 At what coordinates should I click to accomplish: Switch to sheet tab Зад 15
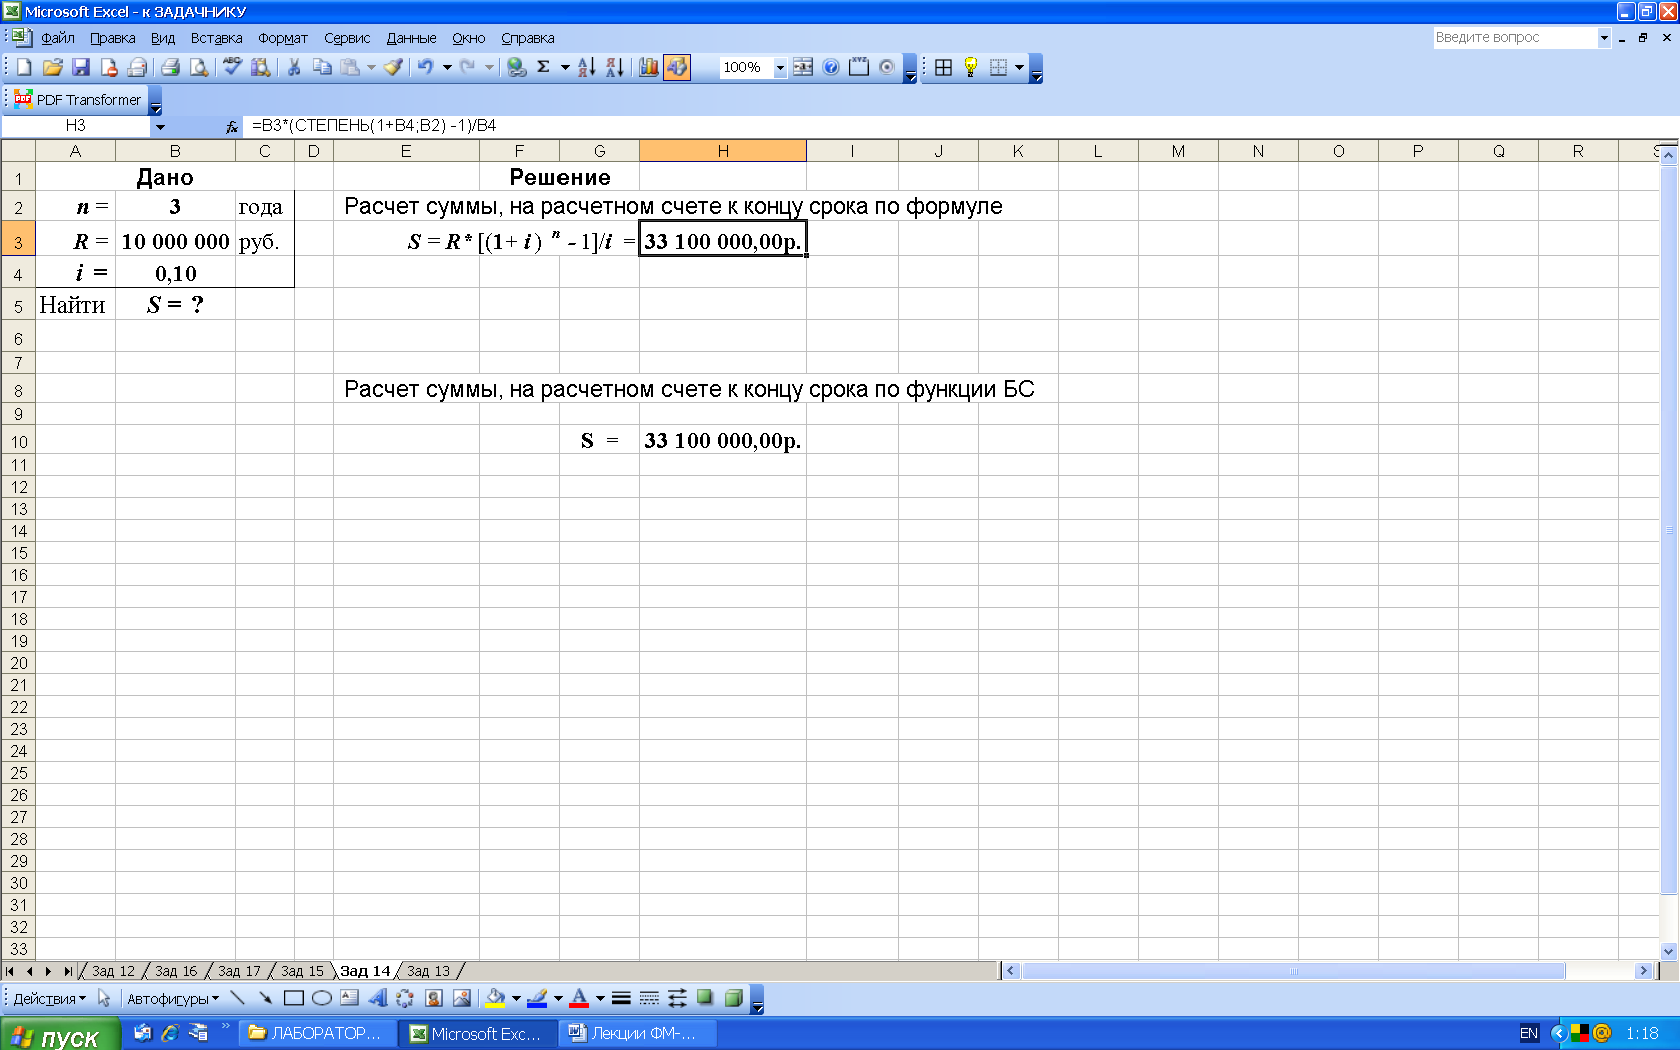(x=302, y=971)
